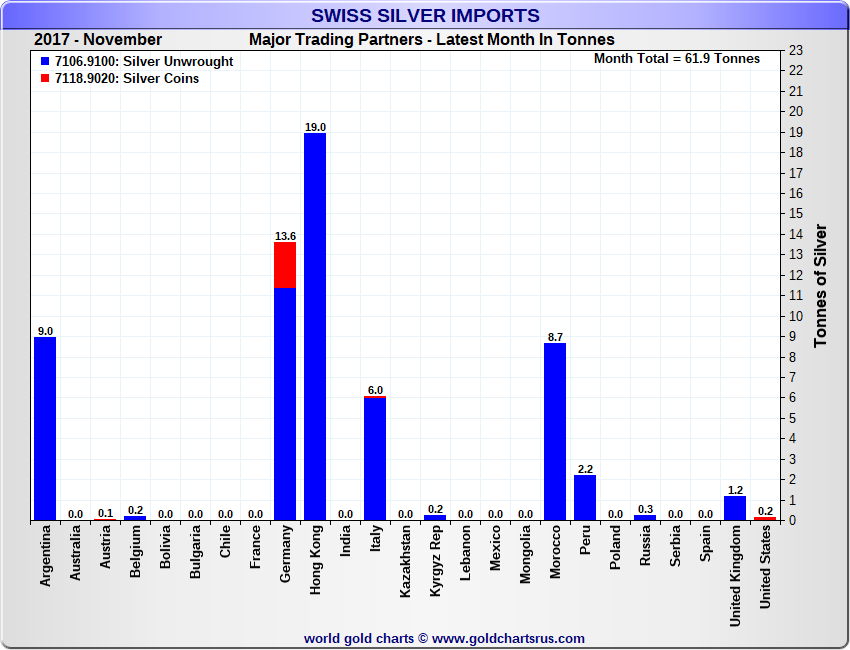This screenshot has width=850, height=650.
Task: Open the www.goldchartsrus.com footer link
Action: [509, 638]
